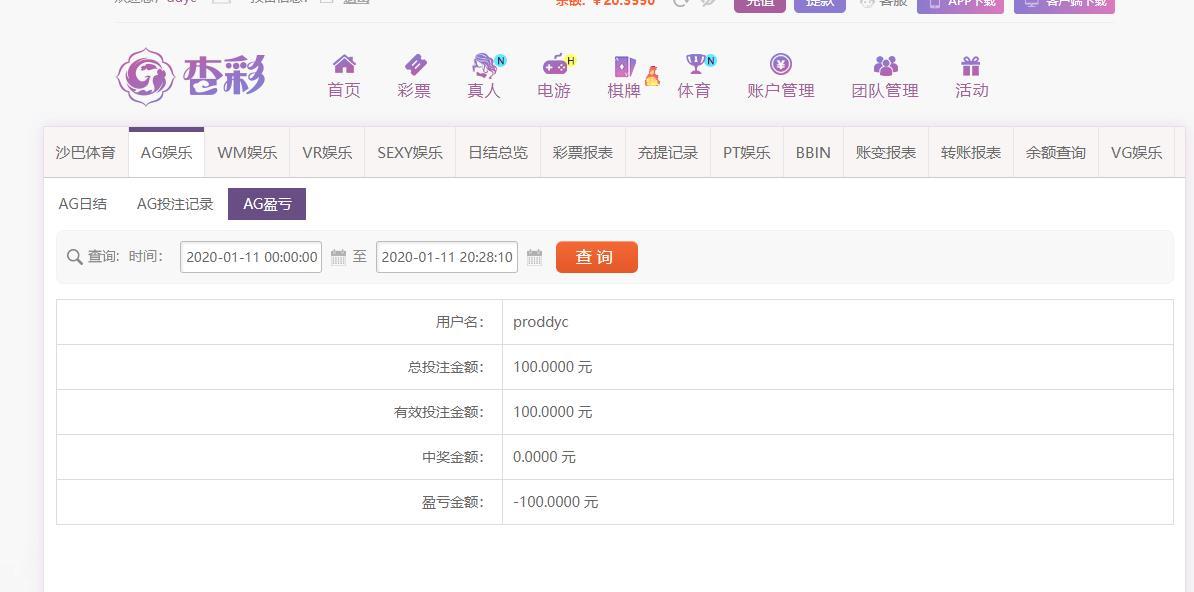Open 棋牌 card games icon

(625, 67)
